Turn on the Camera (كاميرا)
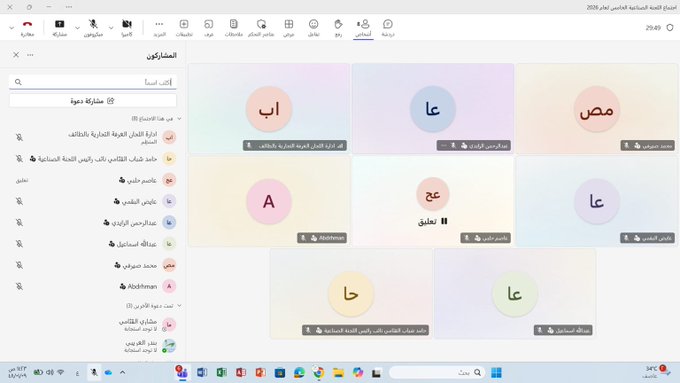The height and width of the screenshot is (383, 680). tap(127, 28)
